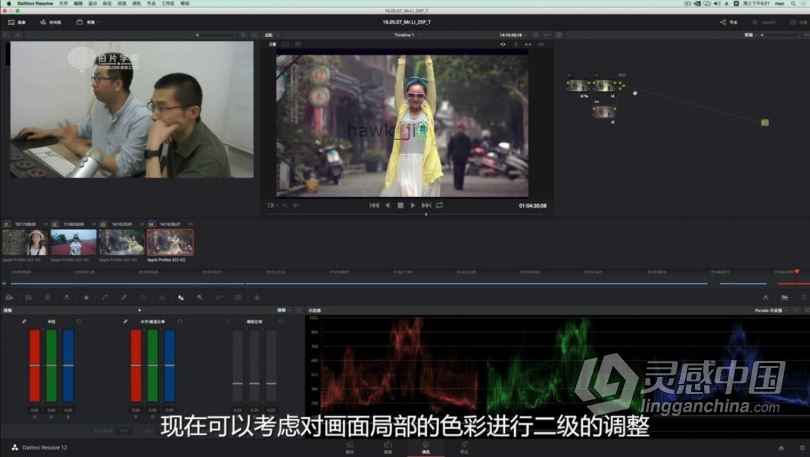Switch to the Edit page tab
The width and height of the screenshot is (810, 457).
(388, 447)
